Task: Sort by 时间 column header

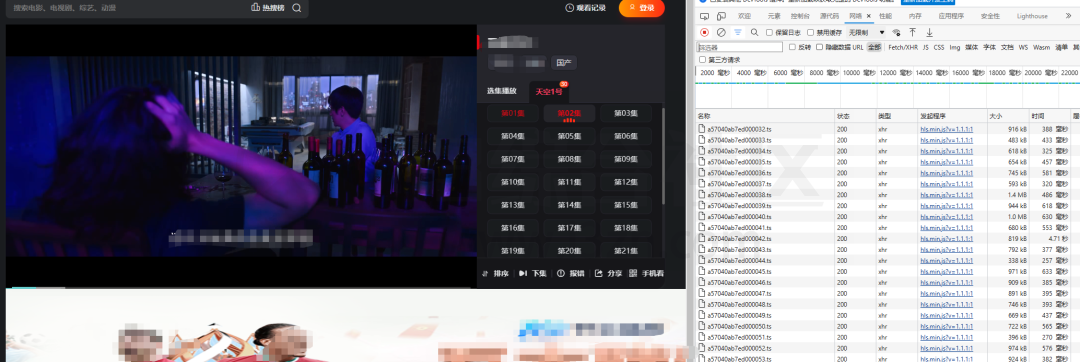Action: click(x=1049, y=116)
